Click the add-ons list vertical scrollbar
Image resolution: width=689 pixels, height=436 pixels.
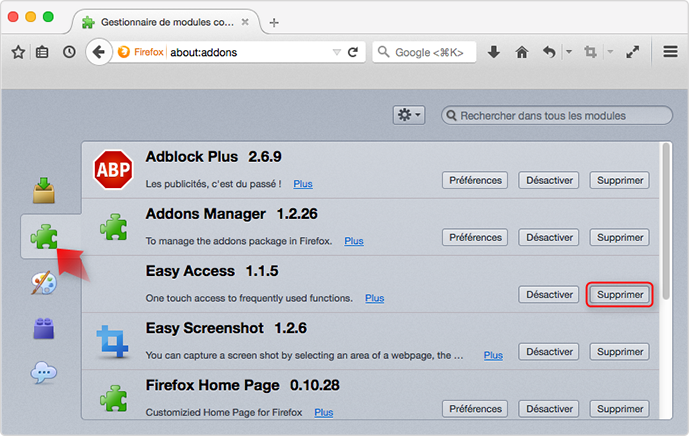(666, 222)
